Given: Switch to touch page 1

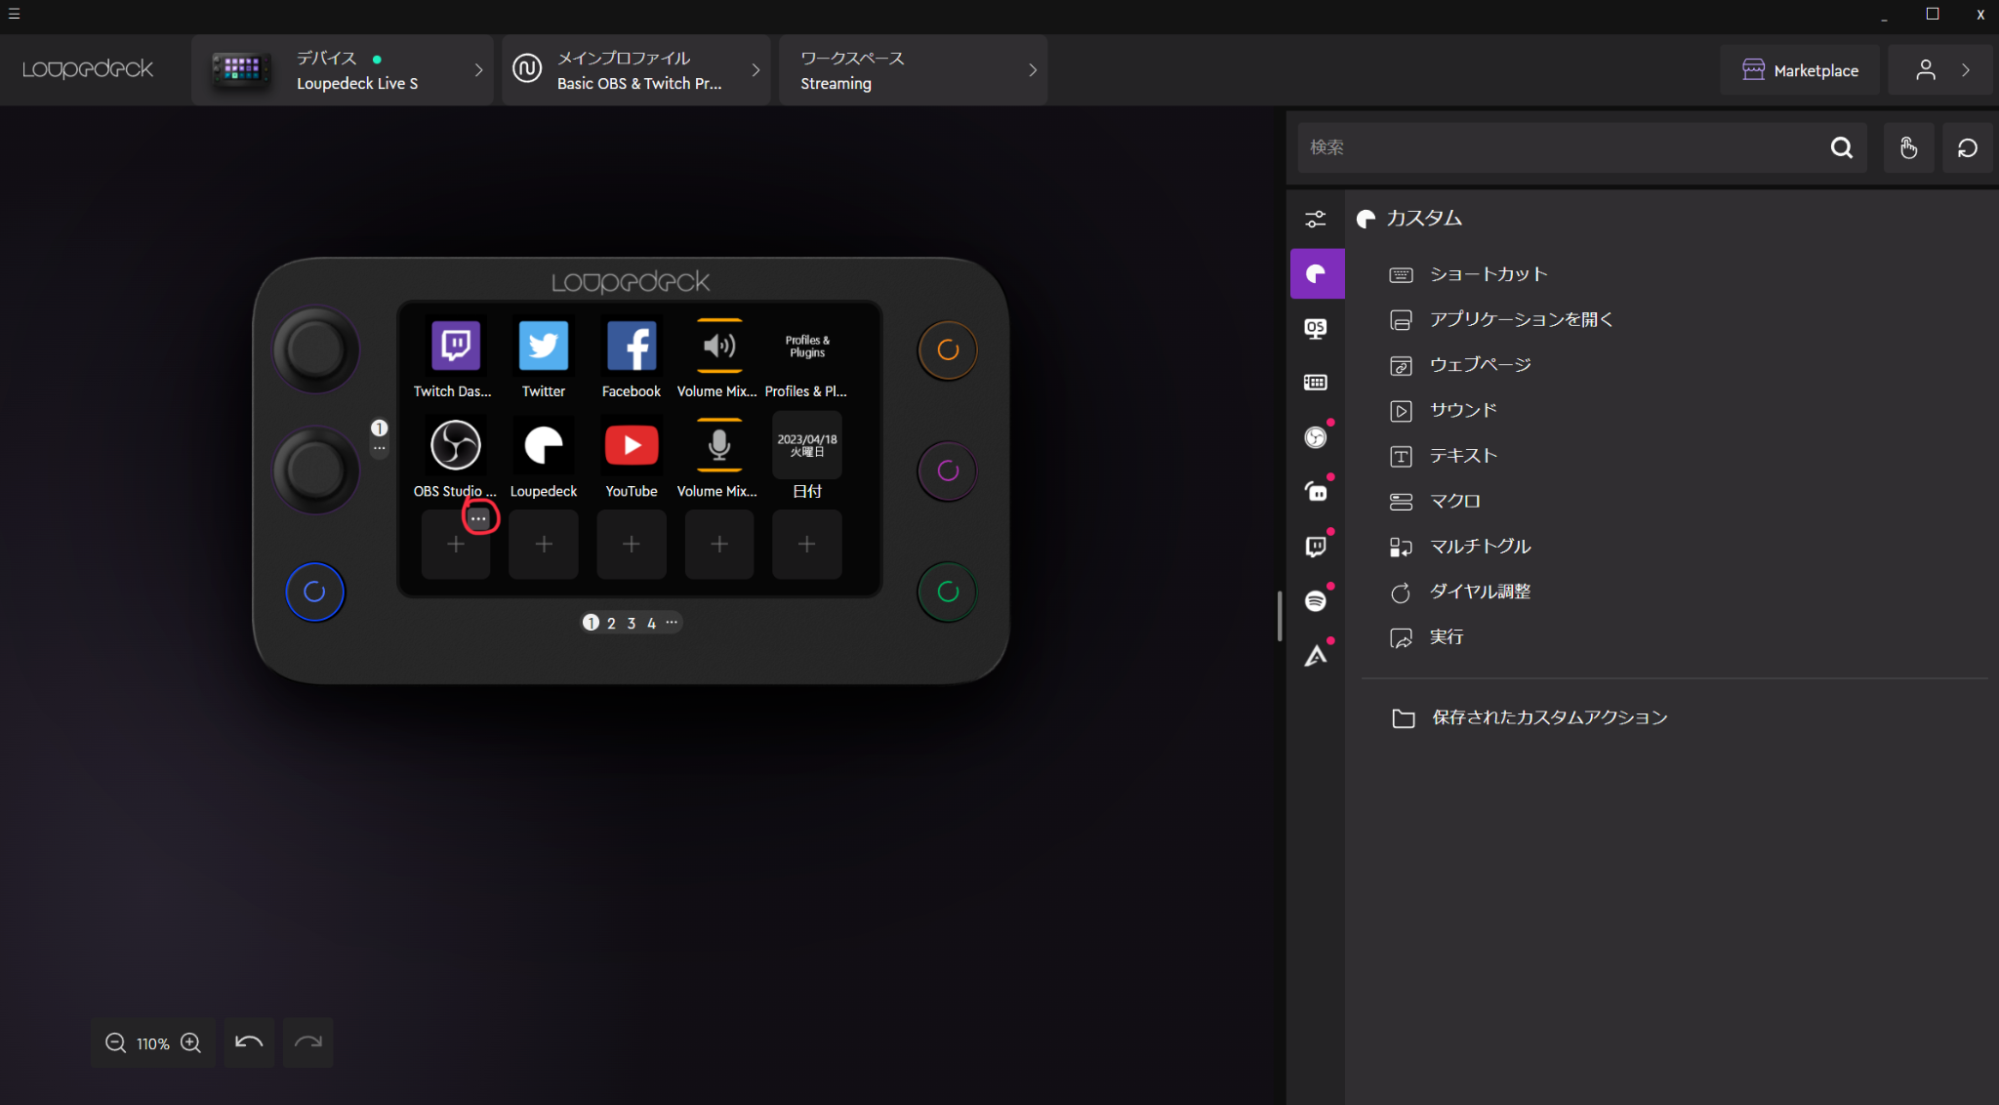Looking at the screenshot, I should pos(590,623).
